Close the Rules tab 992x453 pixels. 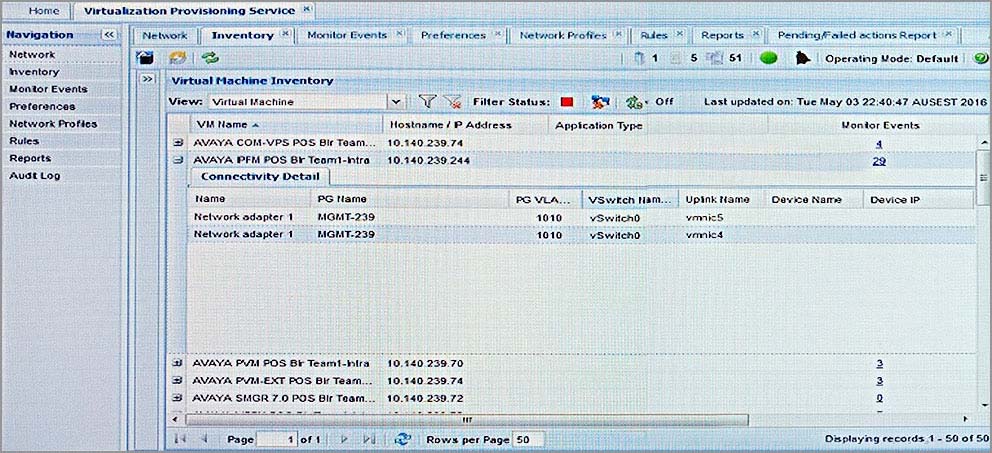(x=679, y=34)
